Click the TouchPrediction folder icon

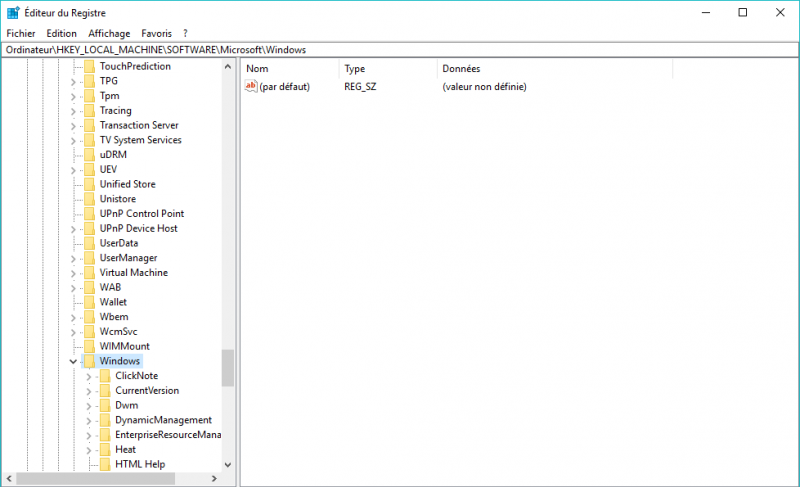[x=89, y=66]
